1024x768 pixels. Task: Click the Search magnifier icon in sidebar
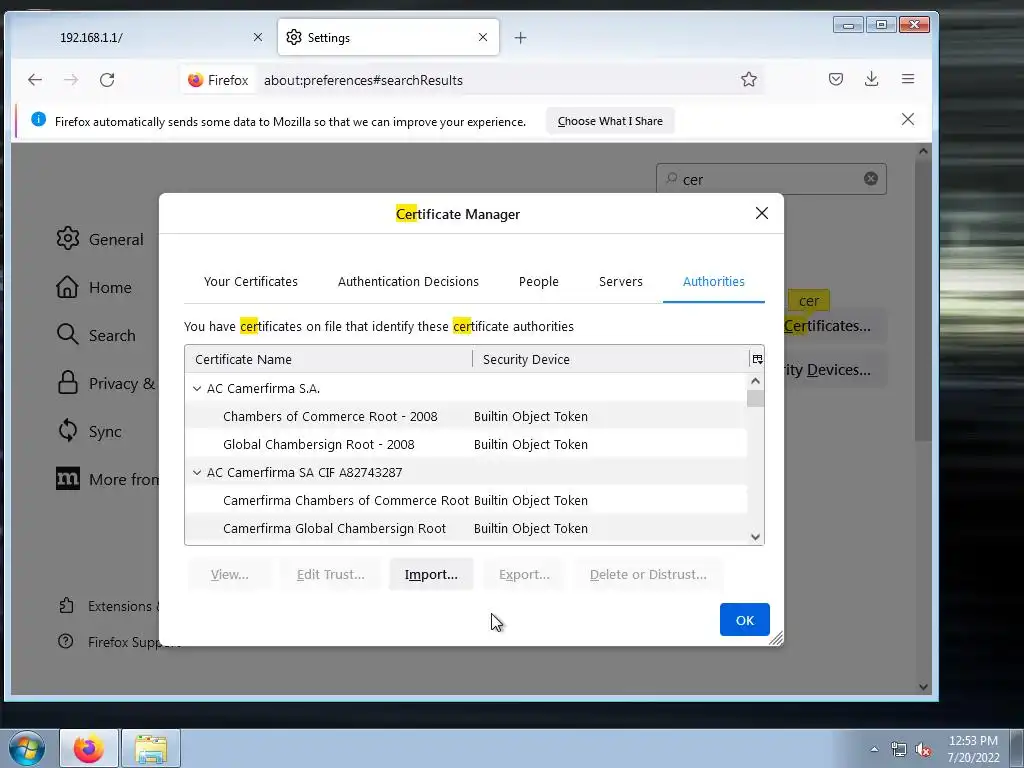click(67, 334)
